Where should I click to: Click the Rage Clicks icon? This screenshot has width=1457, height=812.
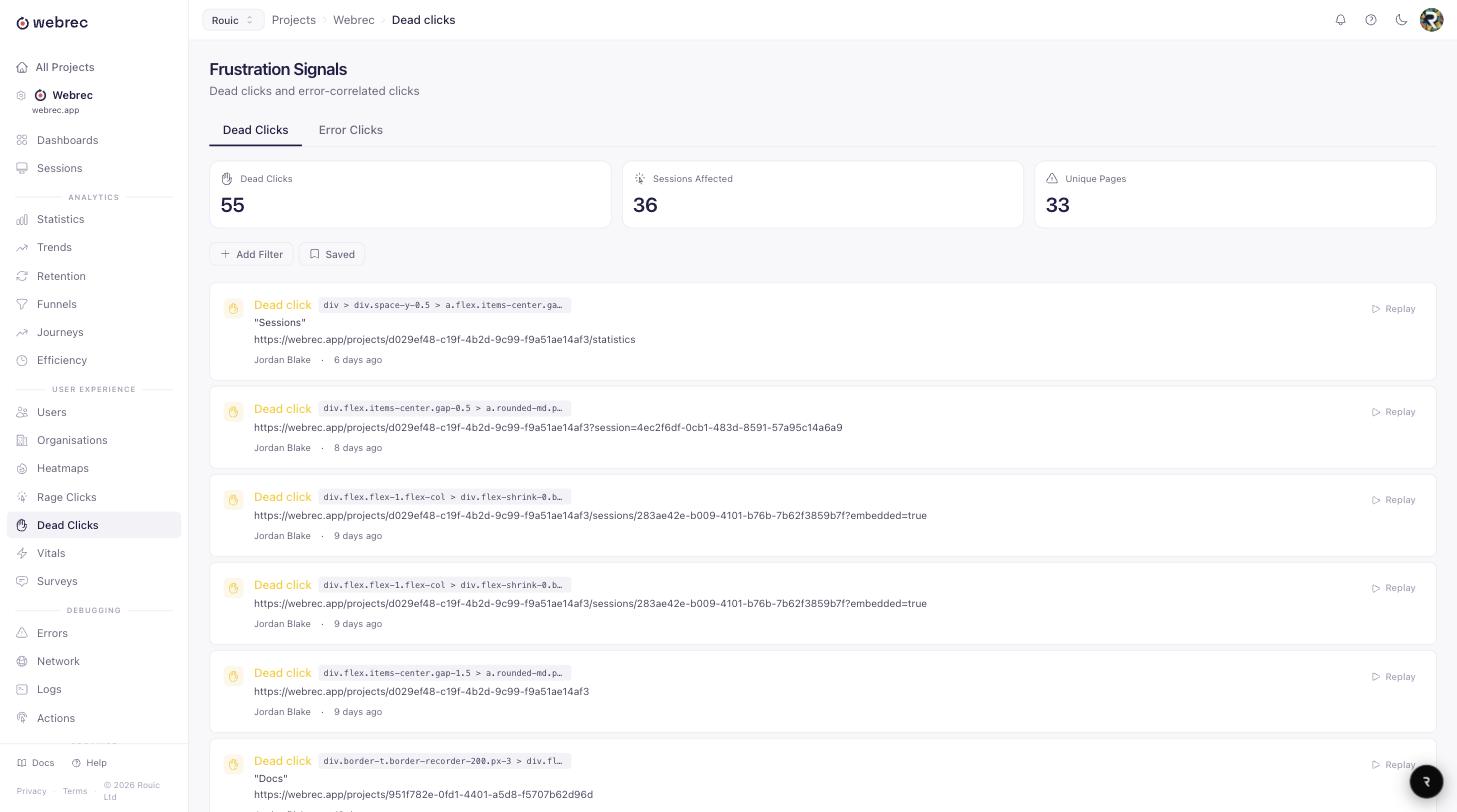22,497
